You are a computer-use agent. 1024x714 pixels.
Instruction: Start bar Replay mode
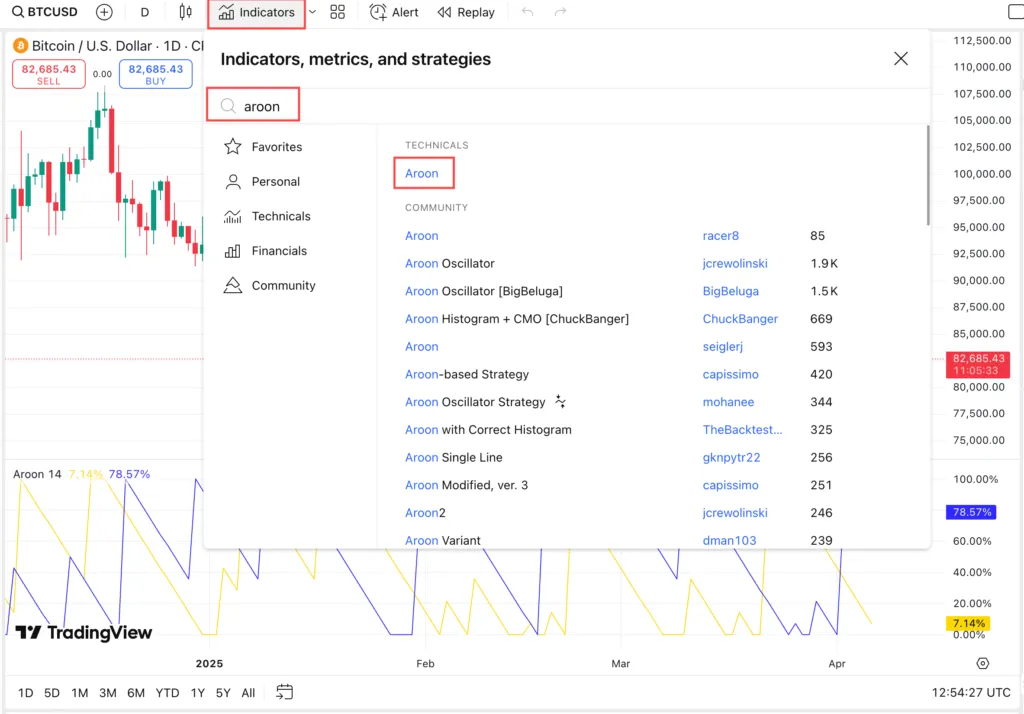point(466,12)
